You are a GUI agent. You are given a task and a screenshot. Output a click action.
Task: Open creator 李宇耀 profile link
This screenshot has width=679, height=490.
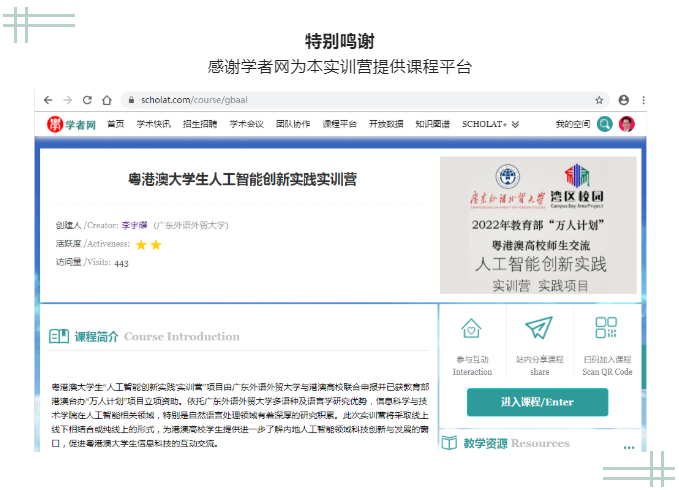point(134,225)
